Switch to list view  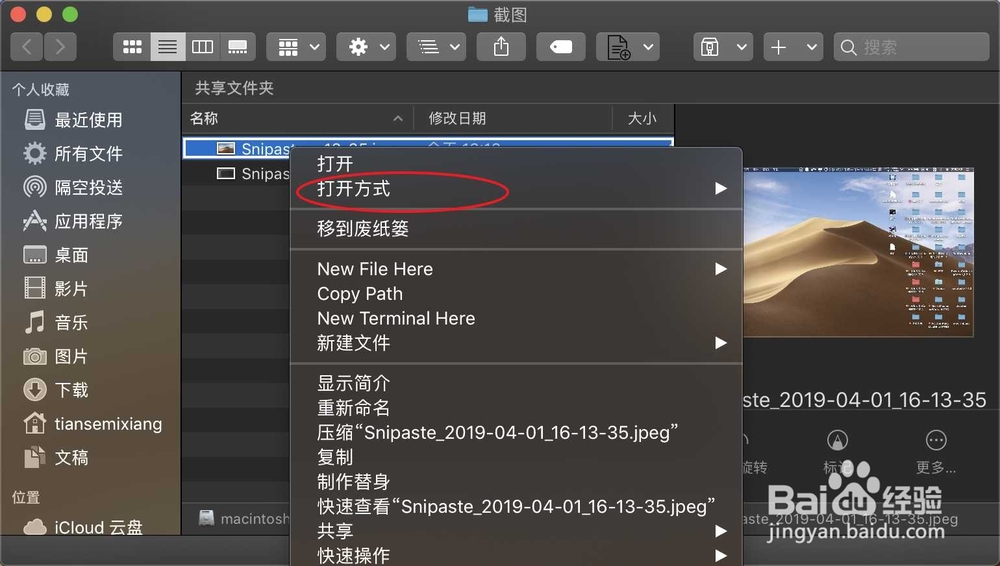coord(168,47)
